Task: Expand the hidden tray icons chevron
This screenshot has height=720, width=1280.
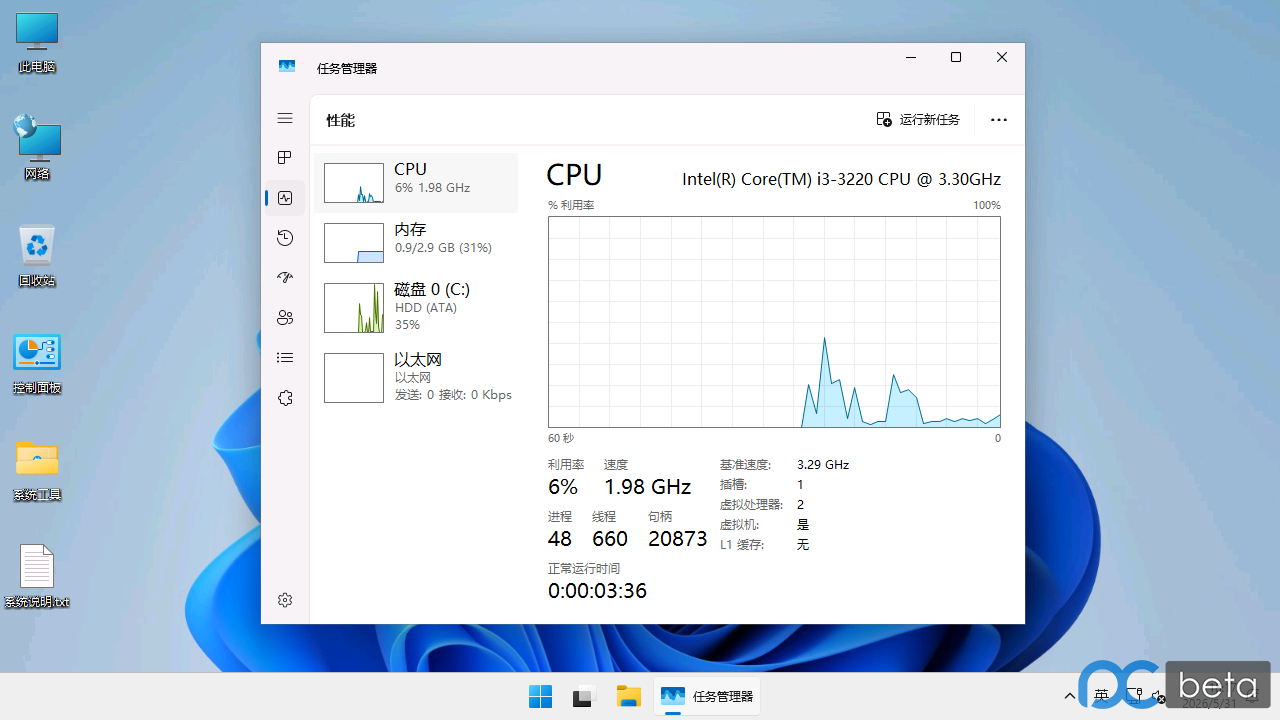Action: pyautogui.click(x=1070, y=697)
